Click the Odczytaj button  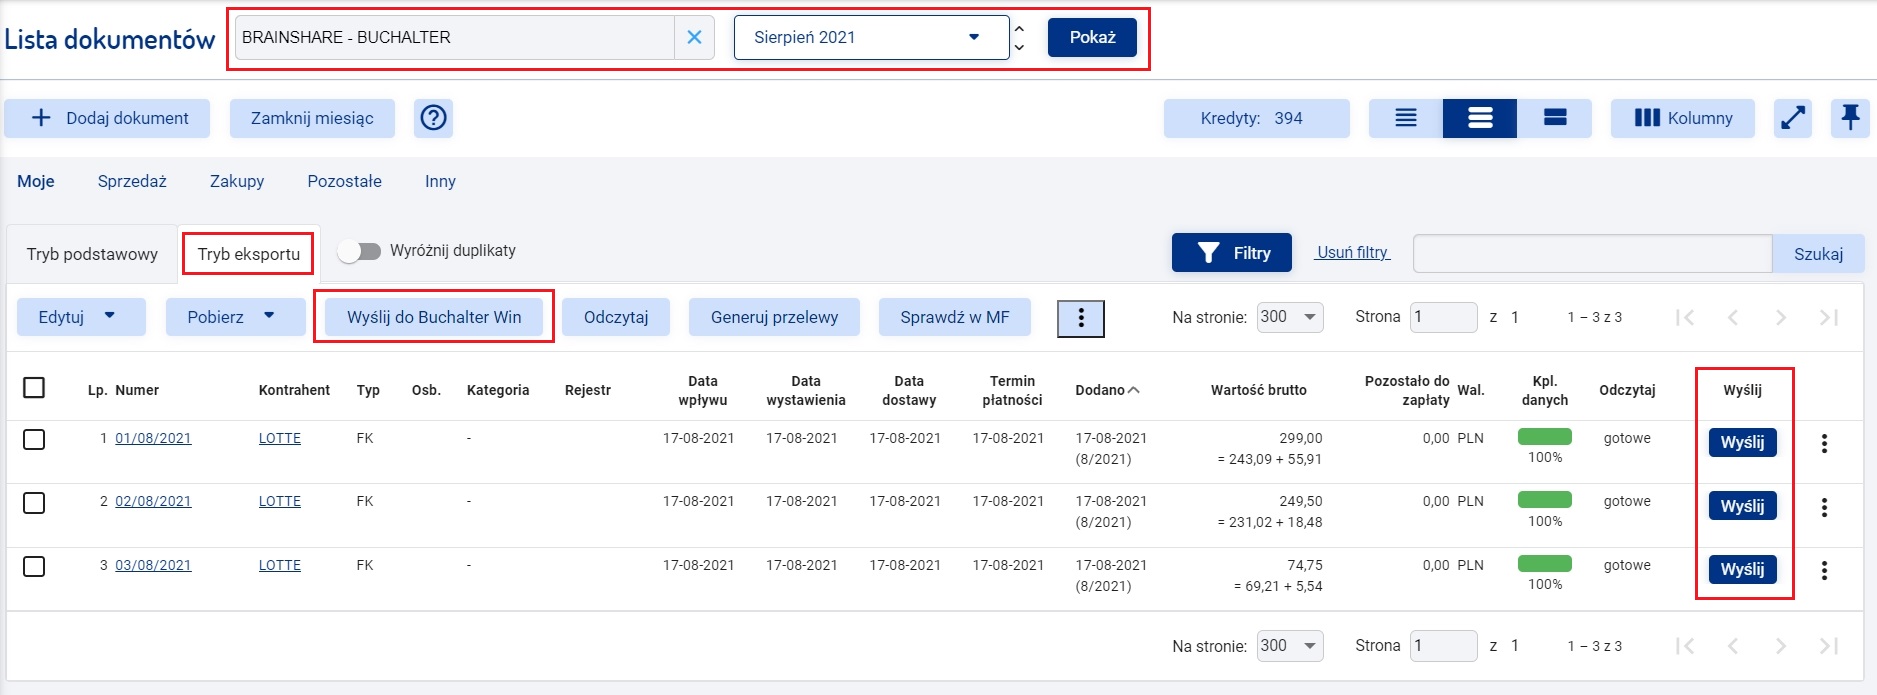616,317
